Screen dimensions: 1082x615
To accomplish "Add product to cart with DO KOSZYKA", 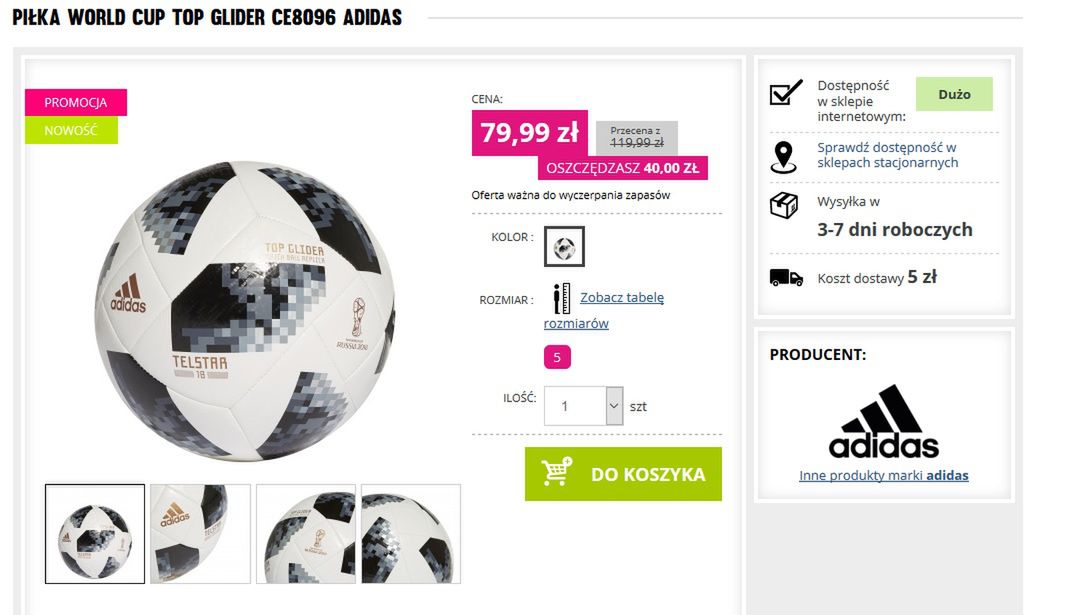I will 623,474.
